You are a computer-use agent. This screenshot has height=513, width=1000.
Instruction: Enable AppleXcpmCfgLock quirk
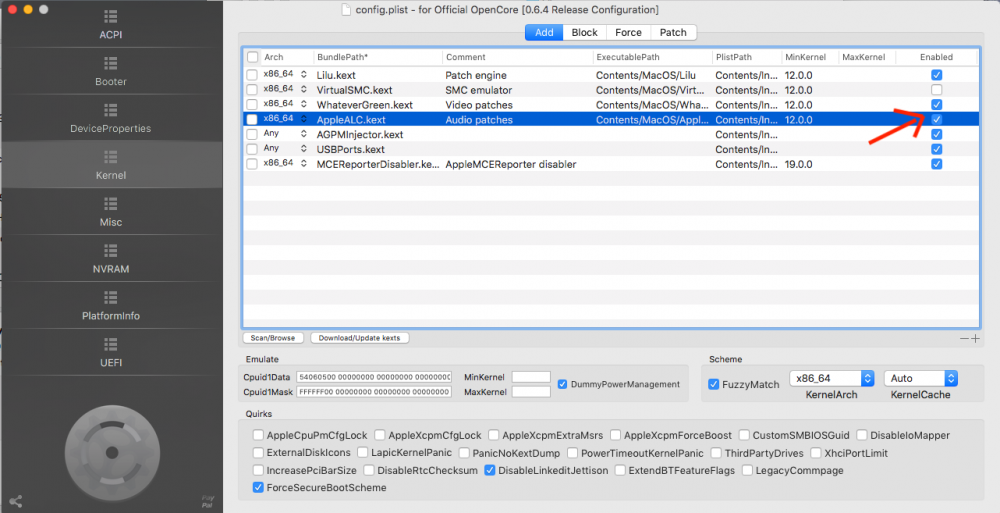coord(380,435)
